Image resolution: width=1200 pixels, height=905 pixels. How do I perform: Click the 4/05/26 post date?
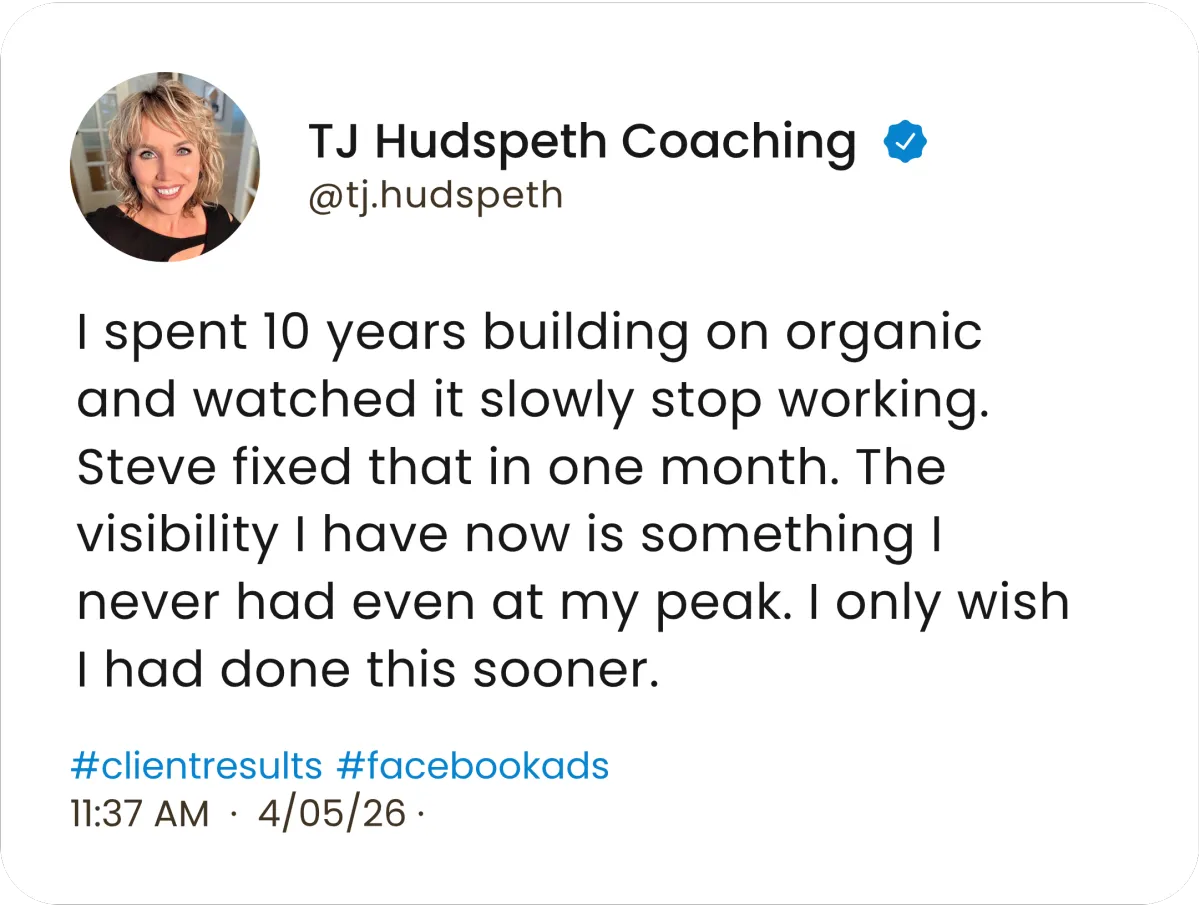(332, 814)
